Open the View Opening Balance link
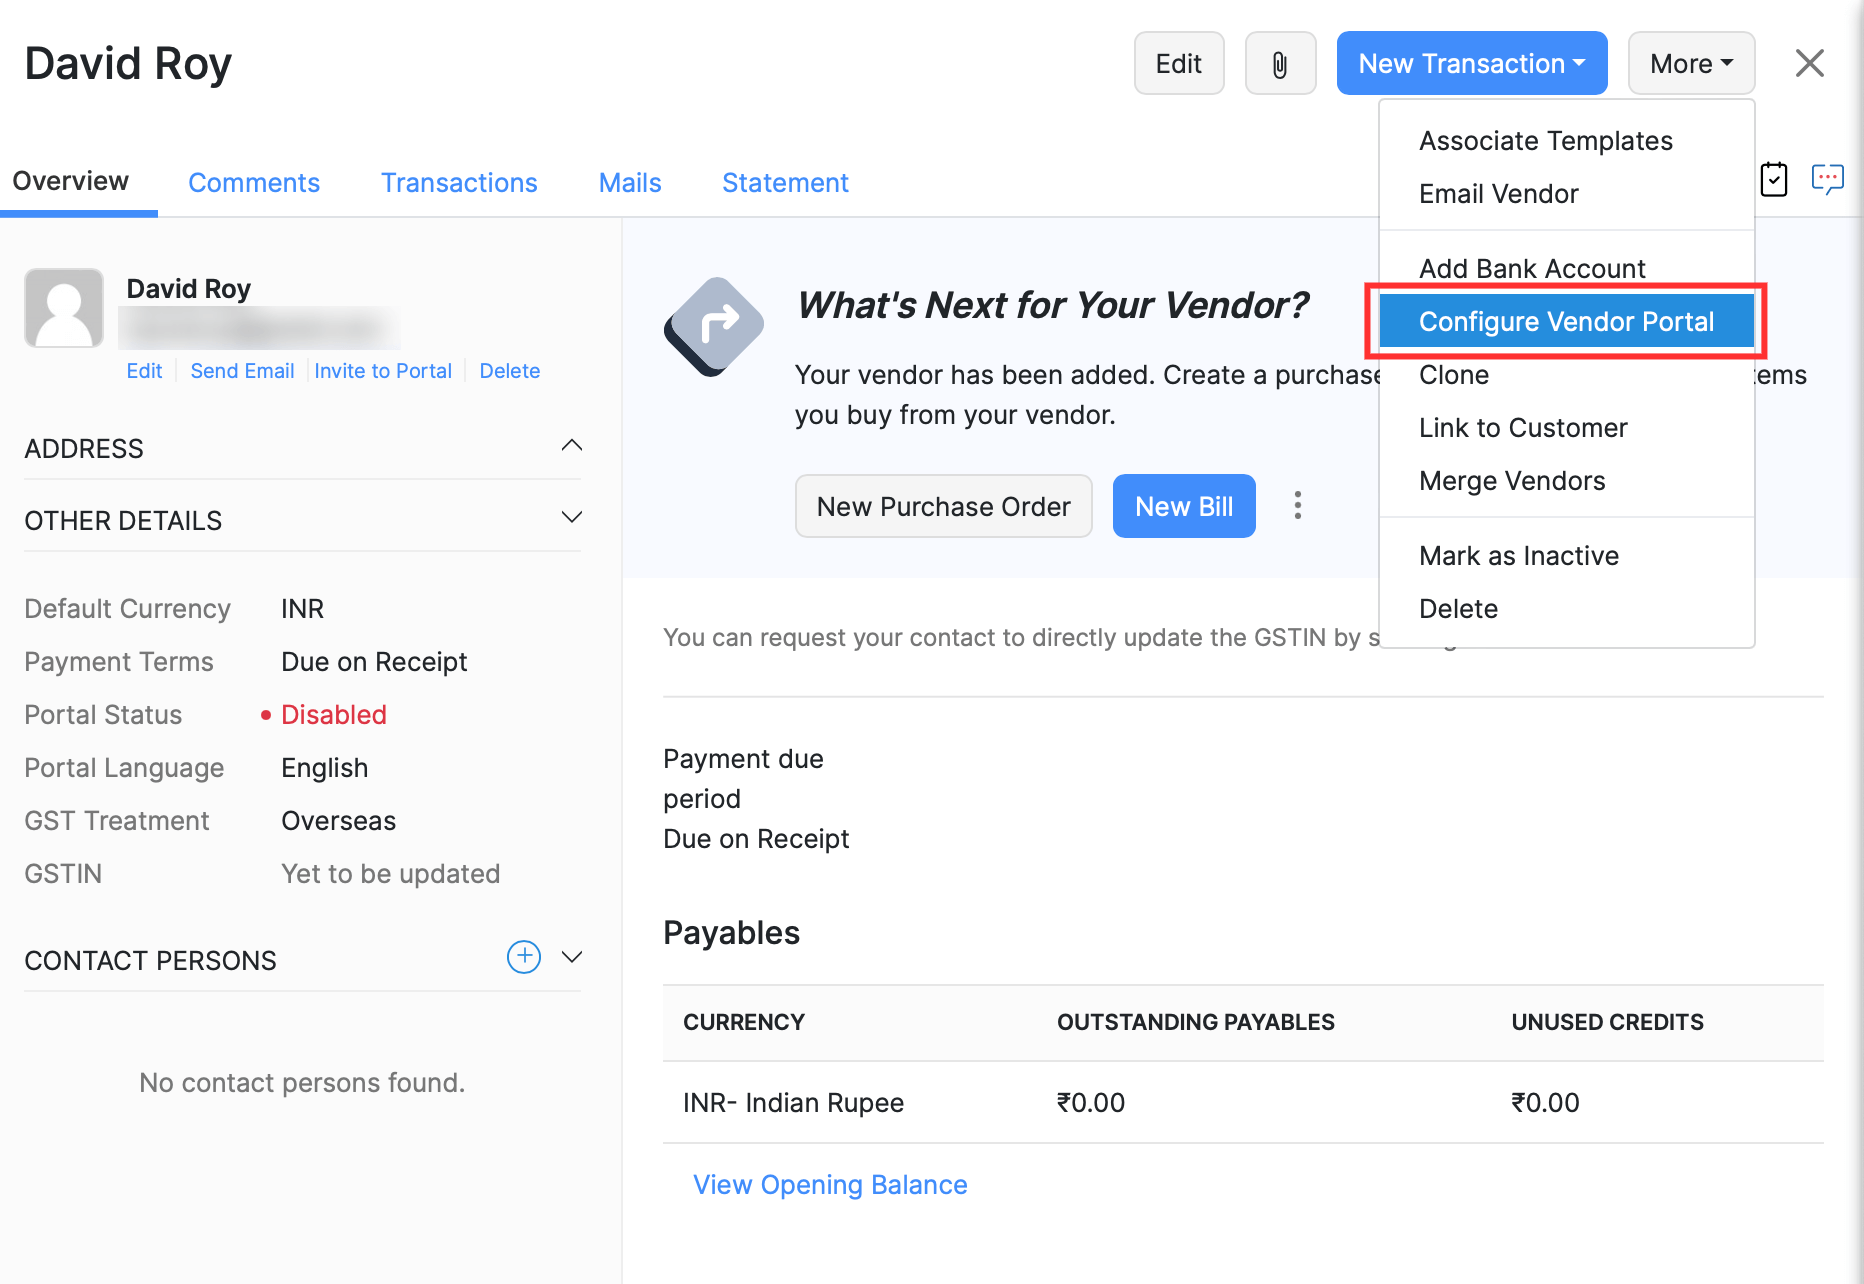1864x1284 pixels. click(x=830, y=1184)
